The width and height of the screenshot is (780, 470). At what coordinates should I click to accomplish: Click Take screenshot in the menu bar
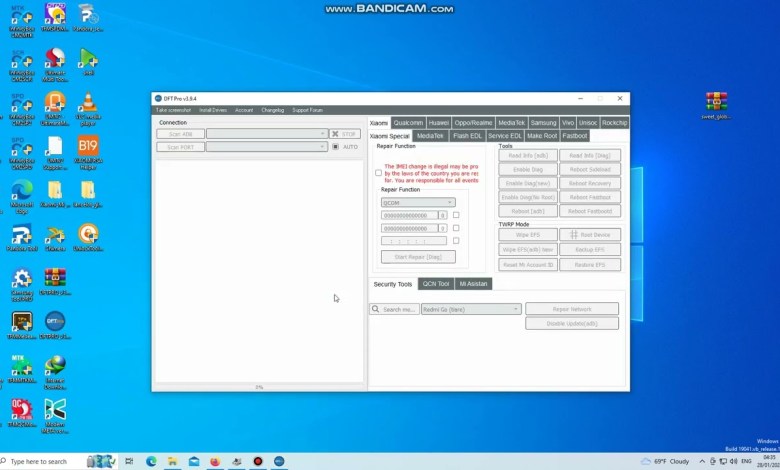pyautogui.click(x=173, y=110)
